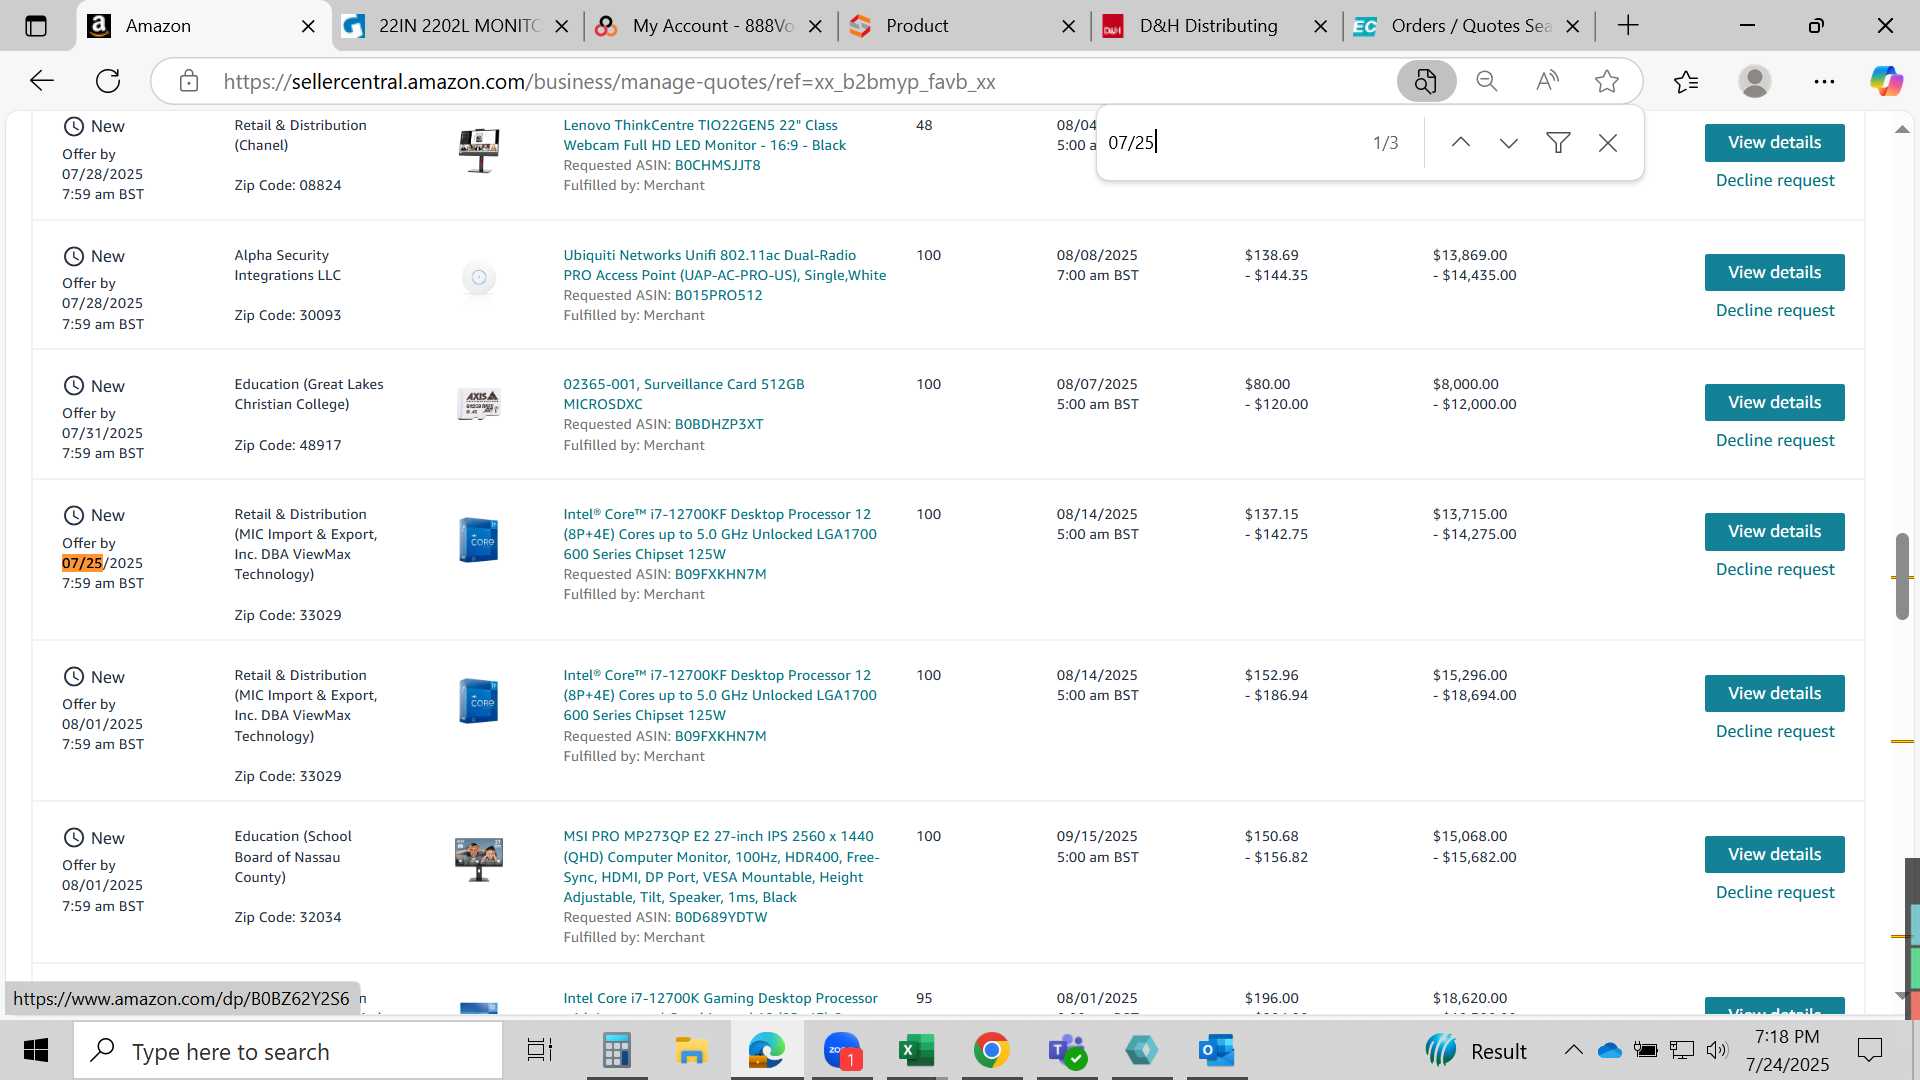Viewport: 1920px width, 1080px height.
Task: Open Zoom from the taskbar
Action: coord(842,1051)
